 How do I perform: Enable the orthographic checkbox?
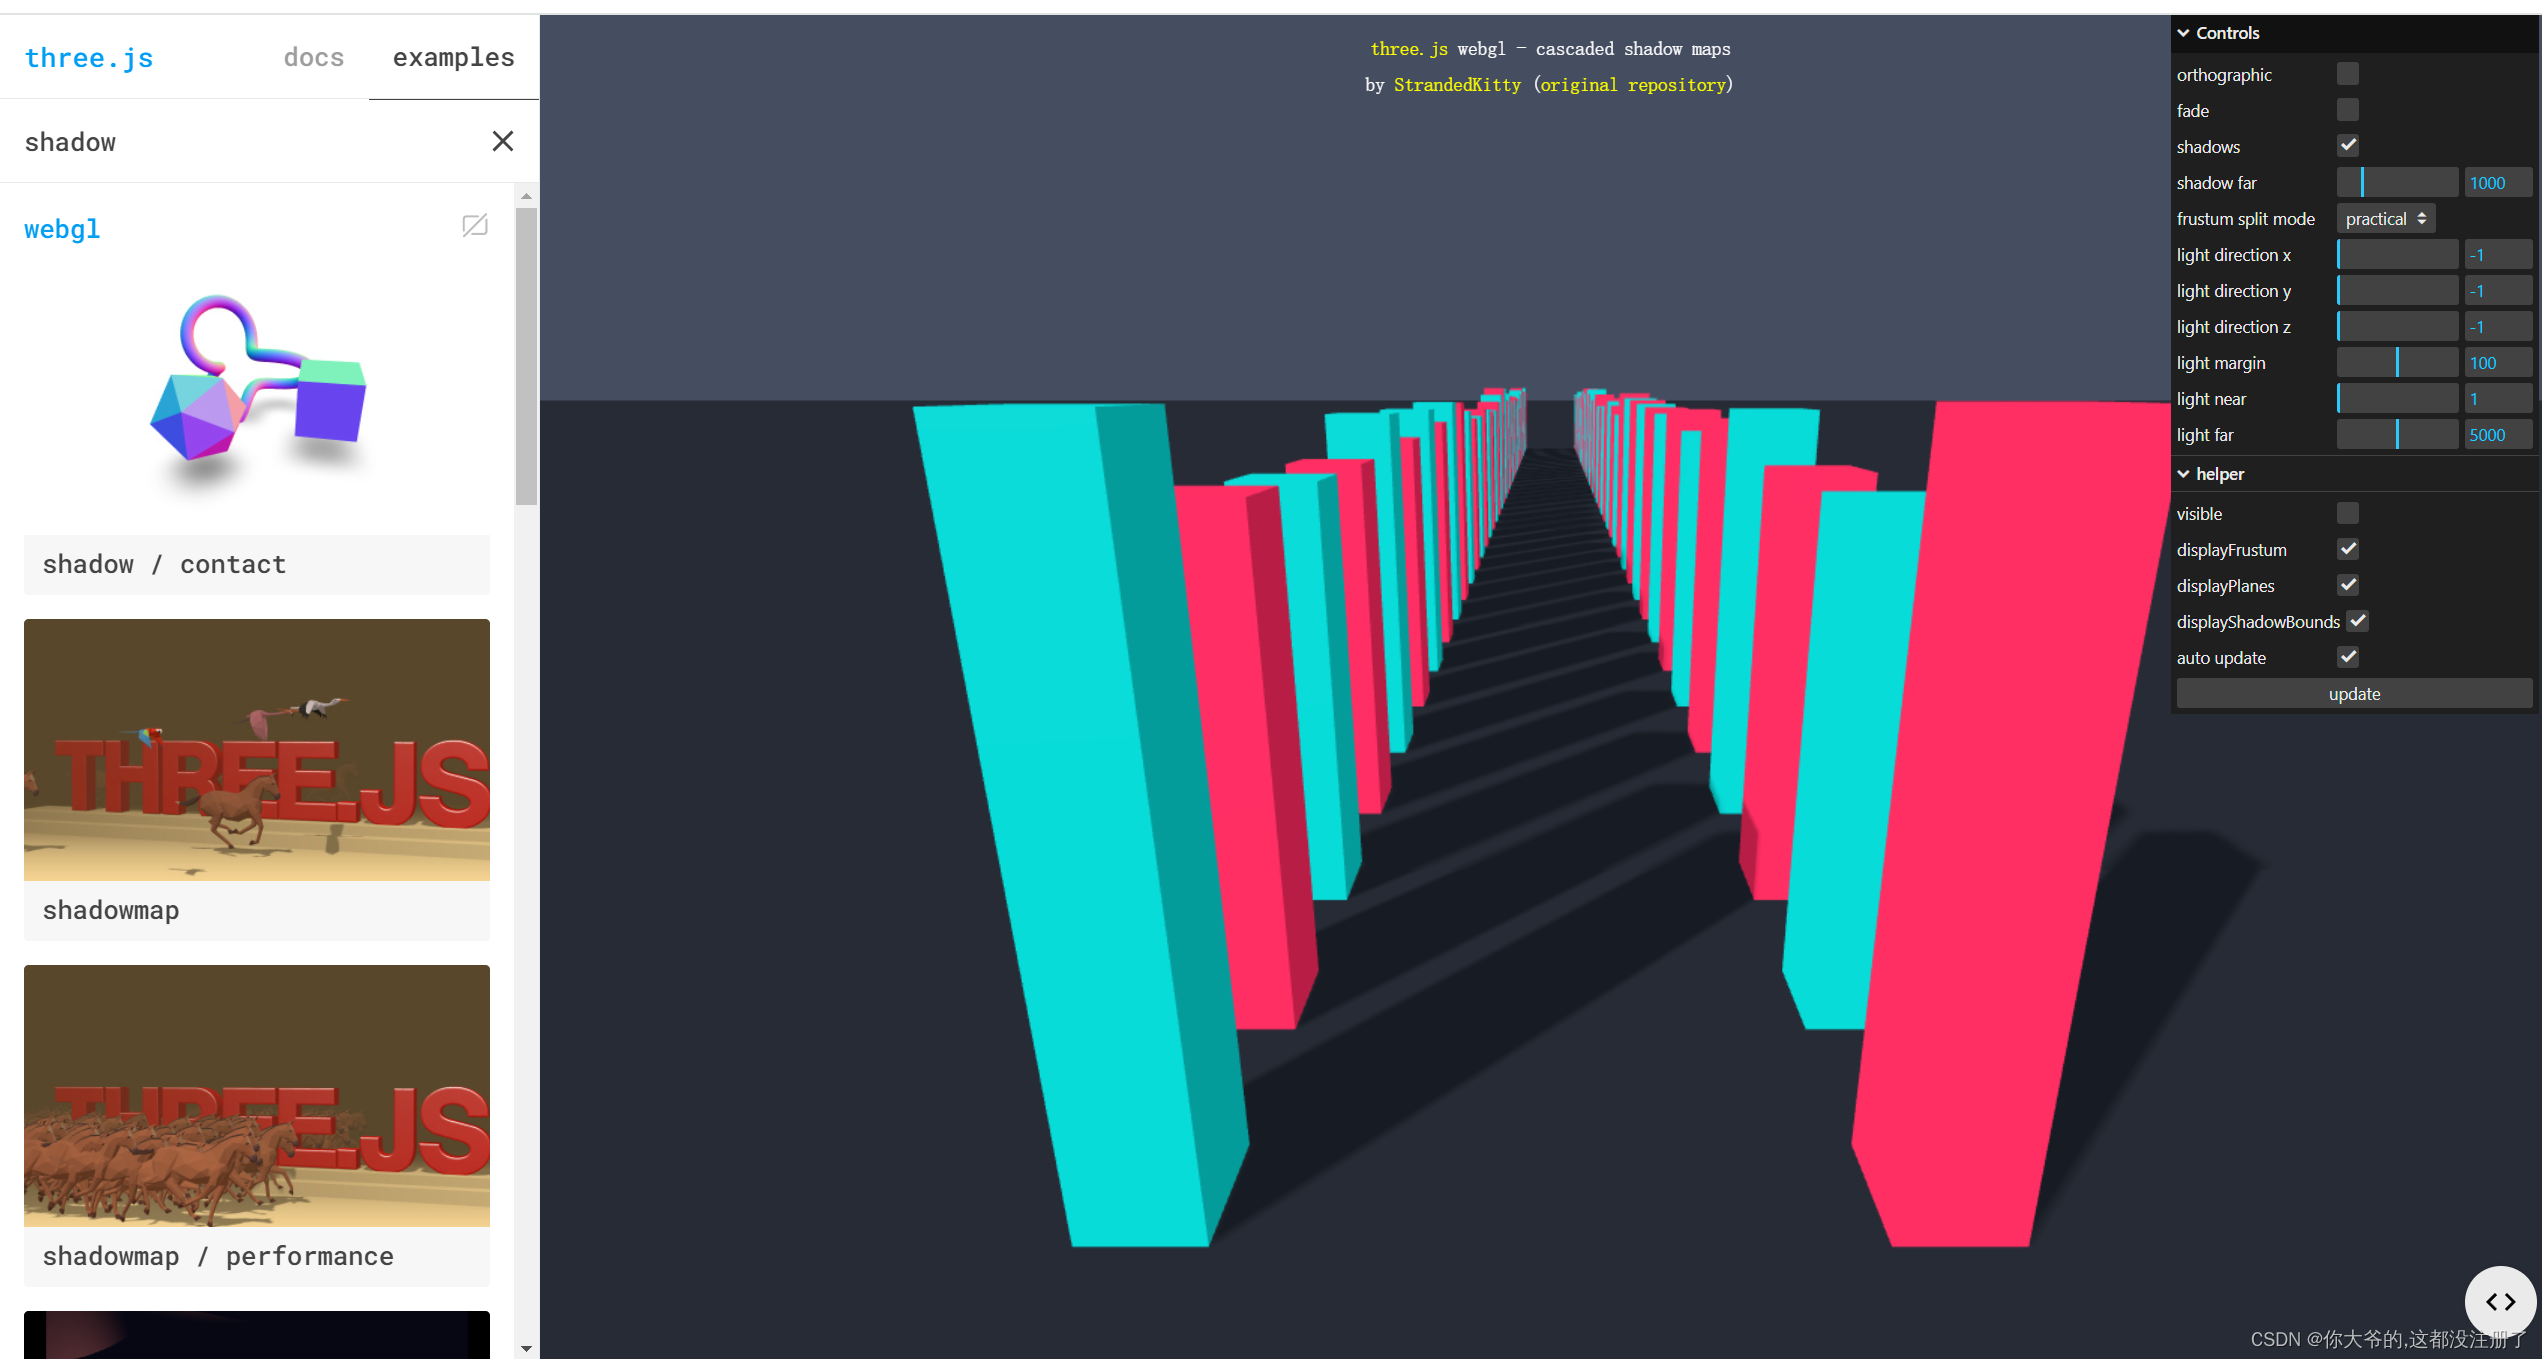click(2347, 74)
